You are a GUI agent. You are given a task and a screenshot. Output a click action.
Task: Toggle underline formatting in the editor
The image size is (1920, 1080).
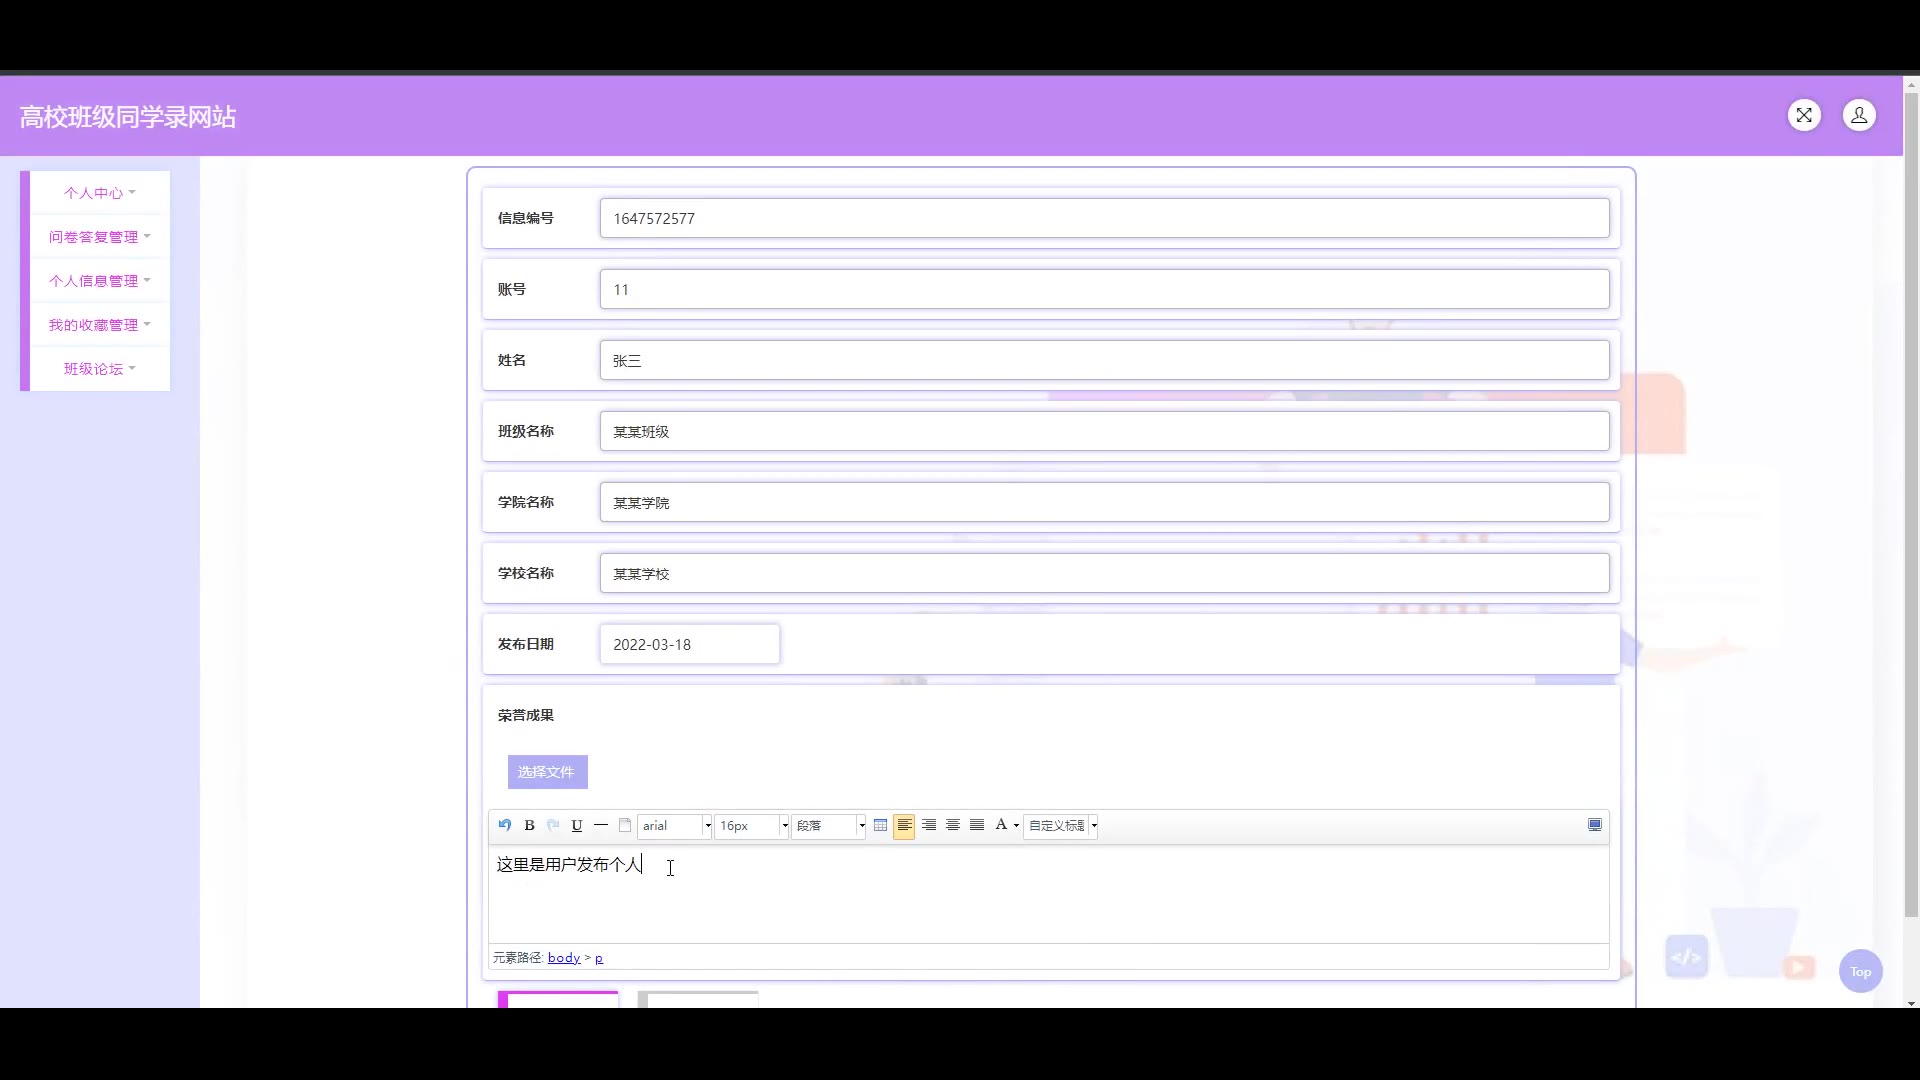577,825
